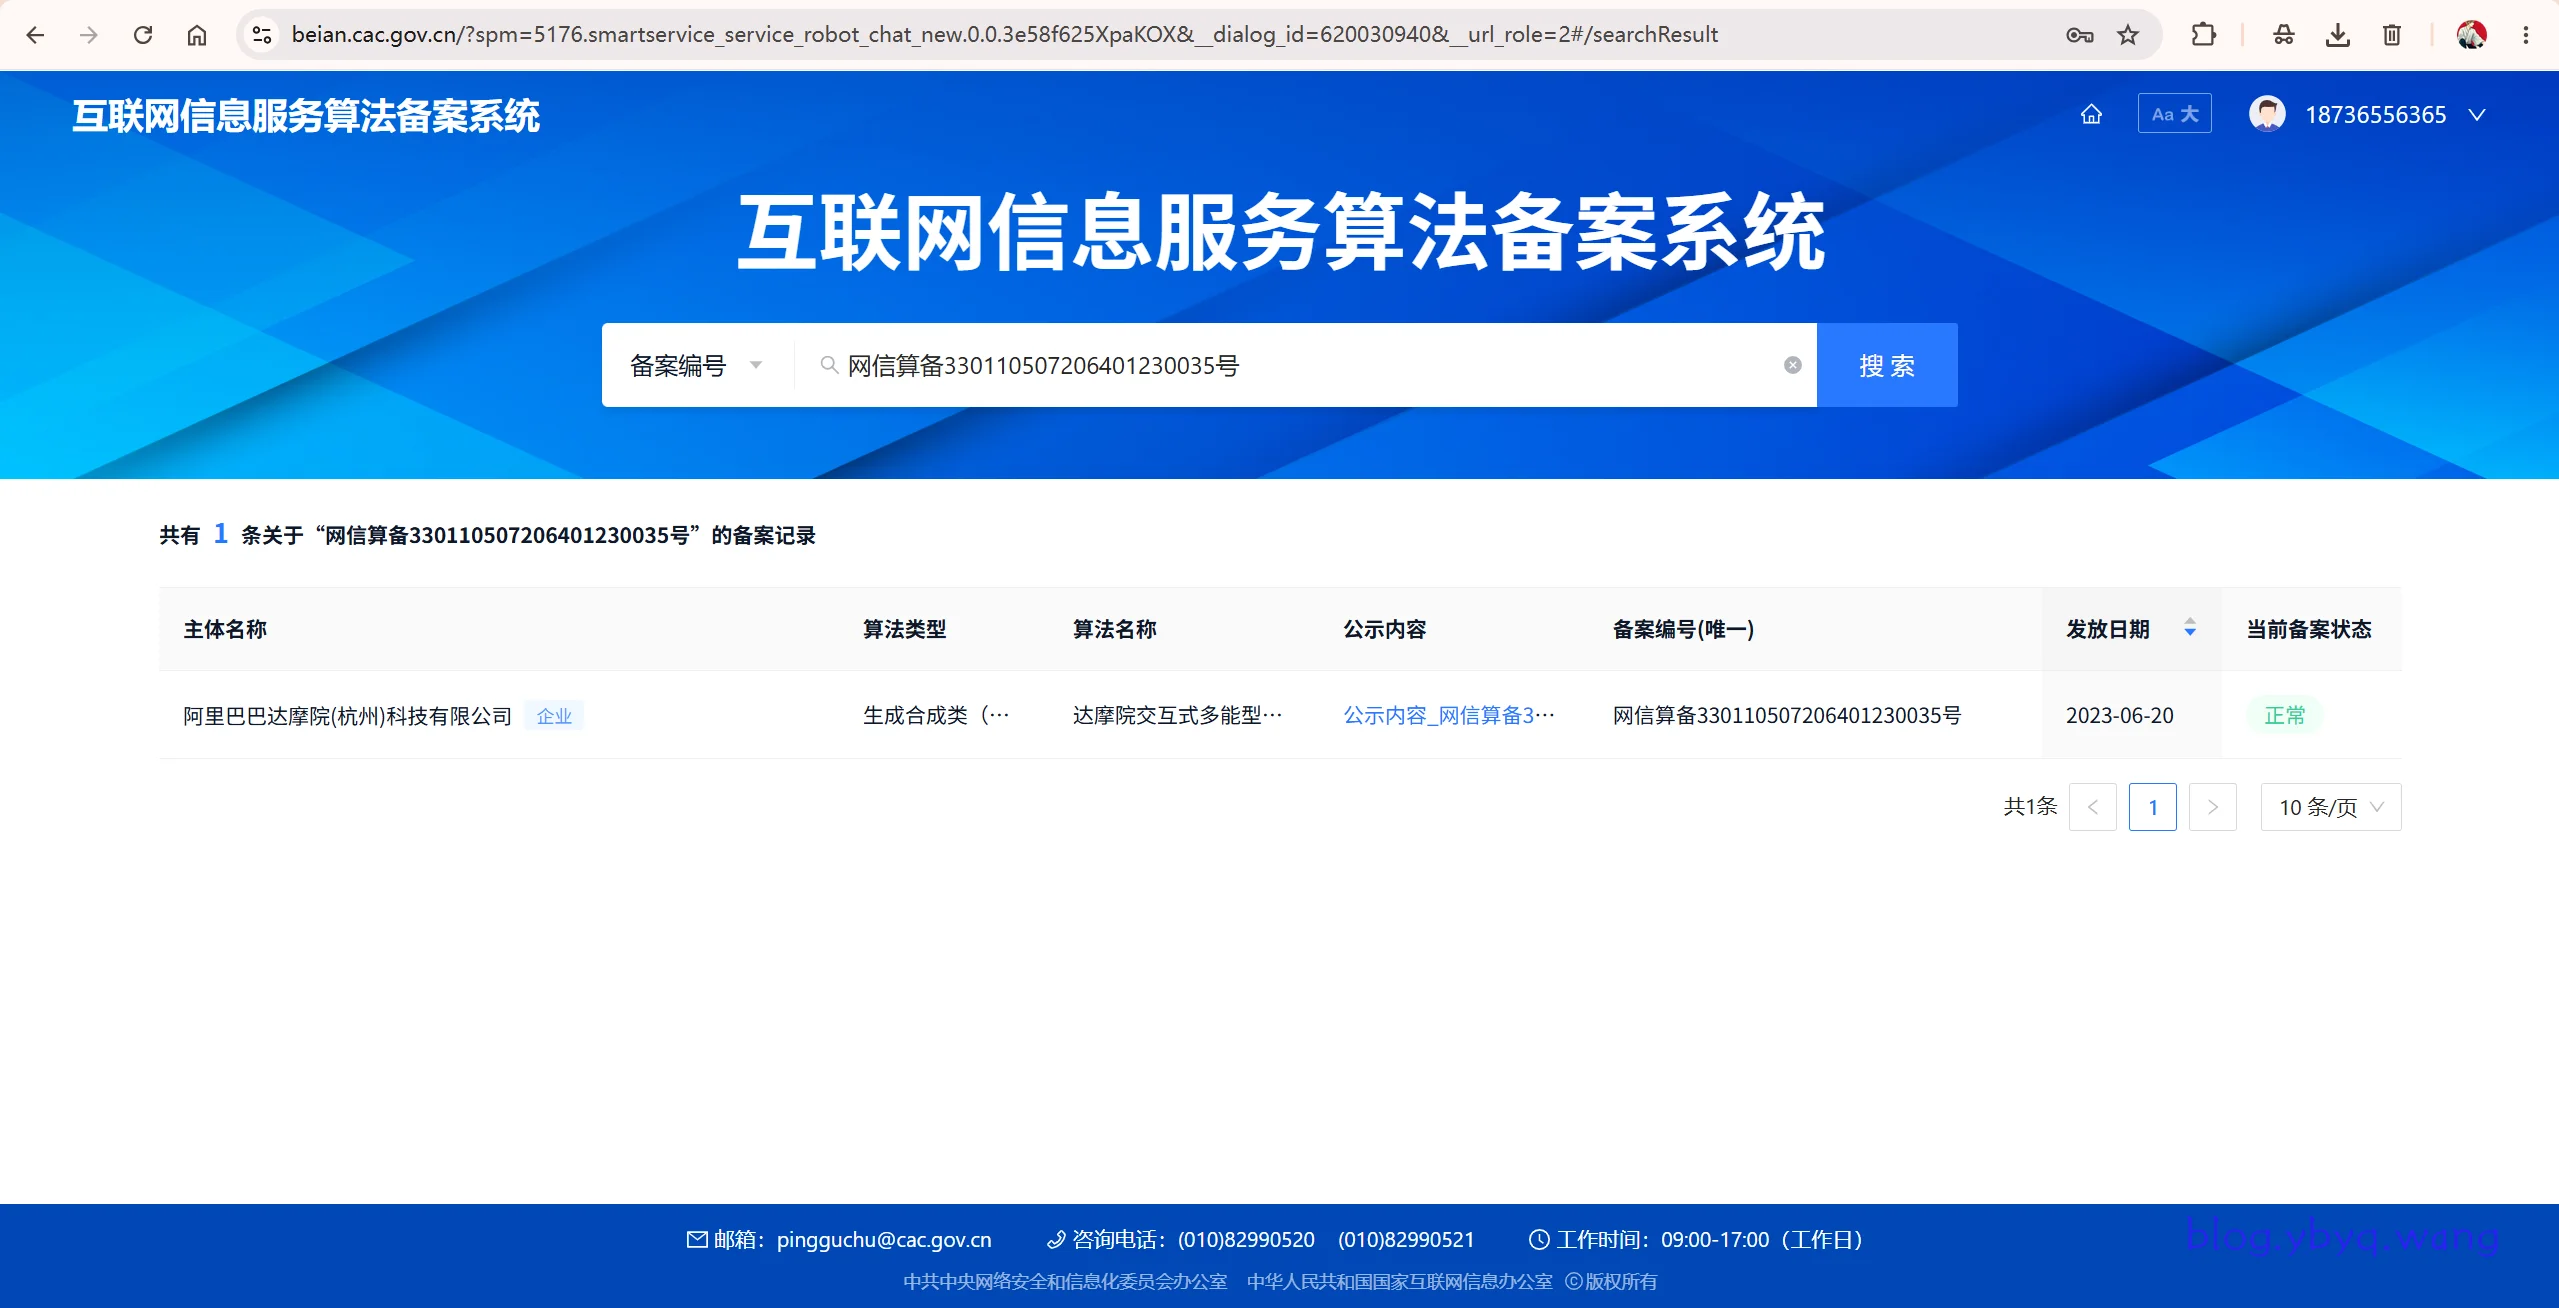Open the browser downloads
Image resolution: width=2559 pixels, height=1308 pixels.
(x=2338, y=35)
